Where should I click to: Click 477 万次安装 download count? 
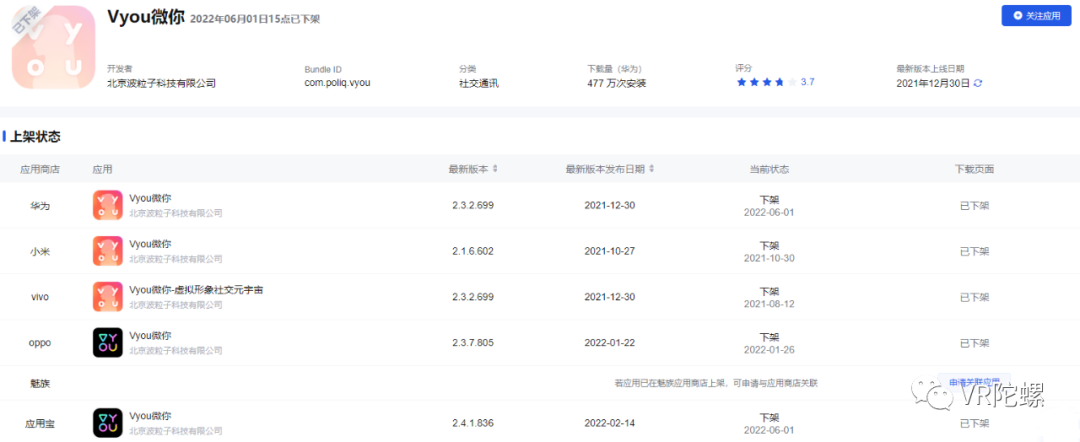click(616, 83)
